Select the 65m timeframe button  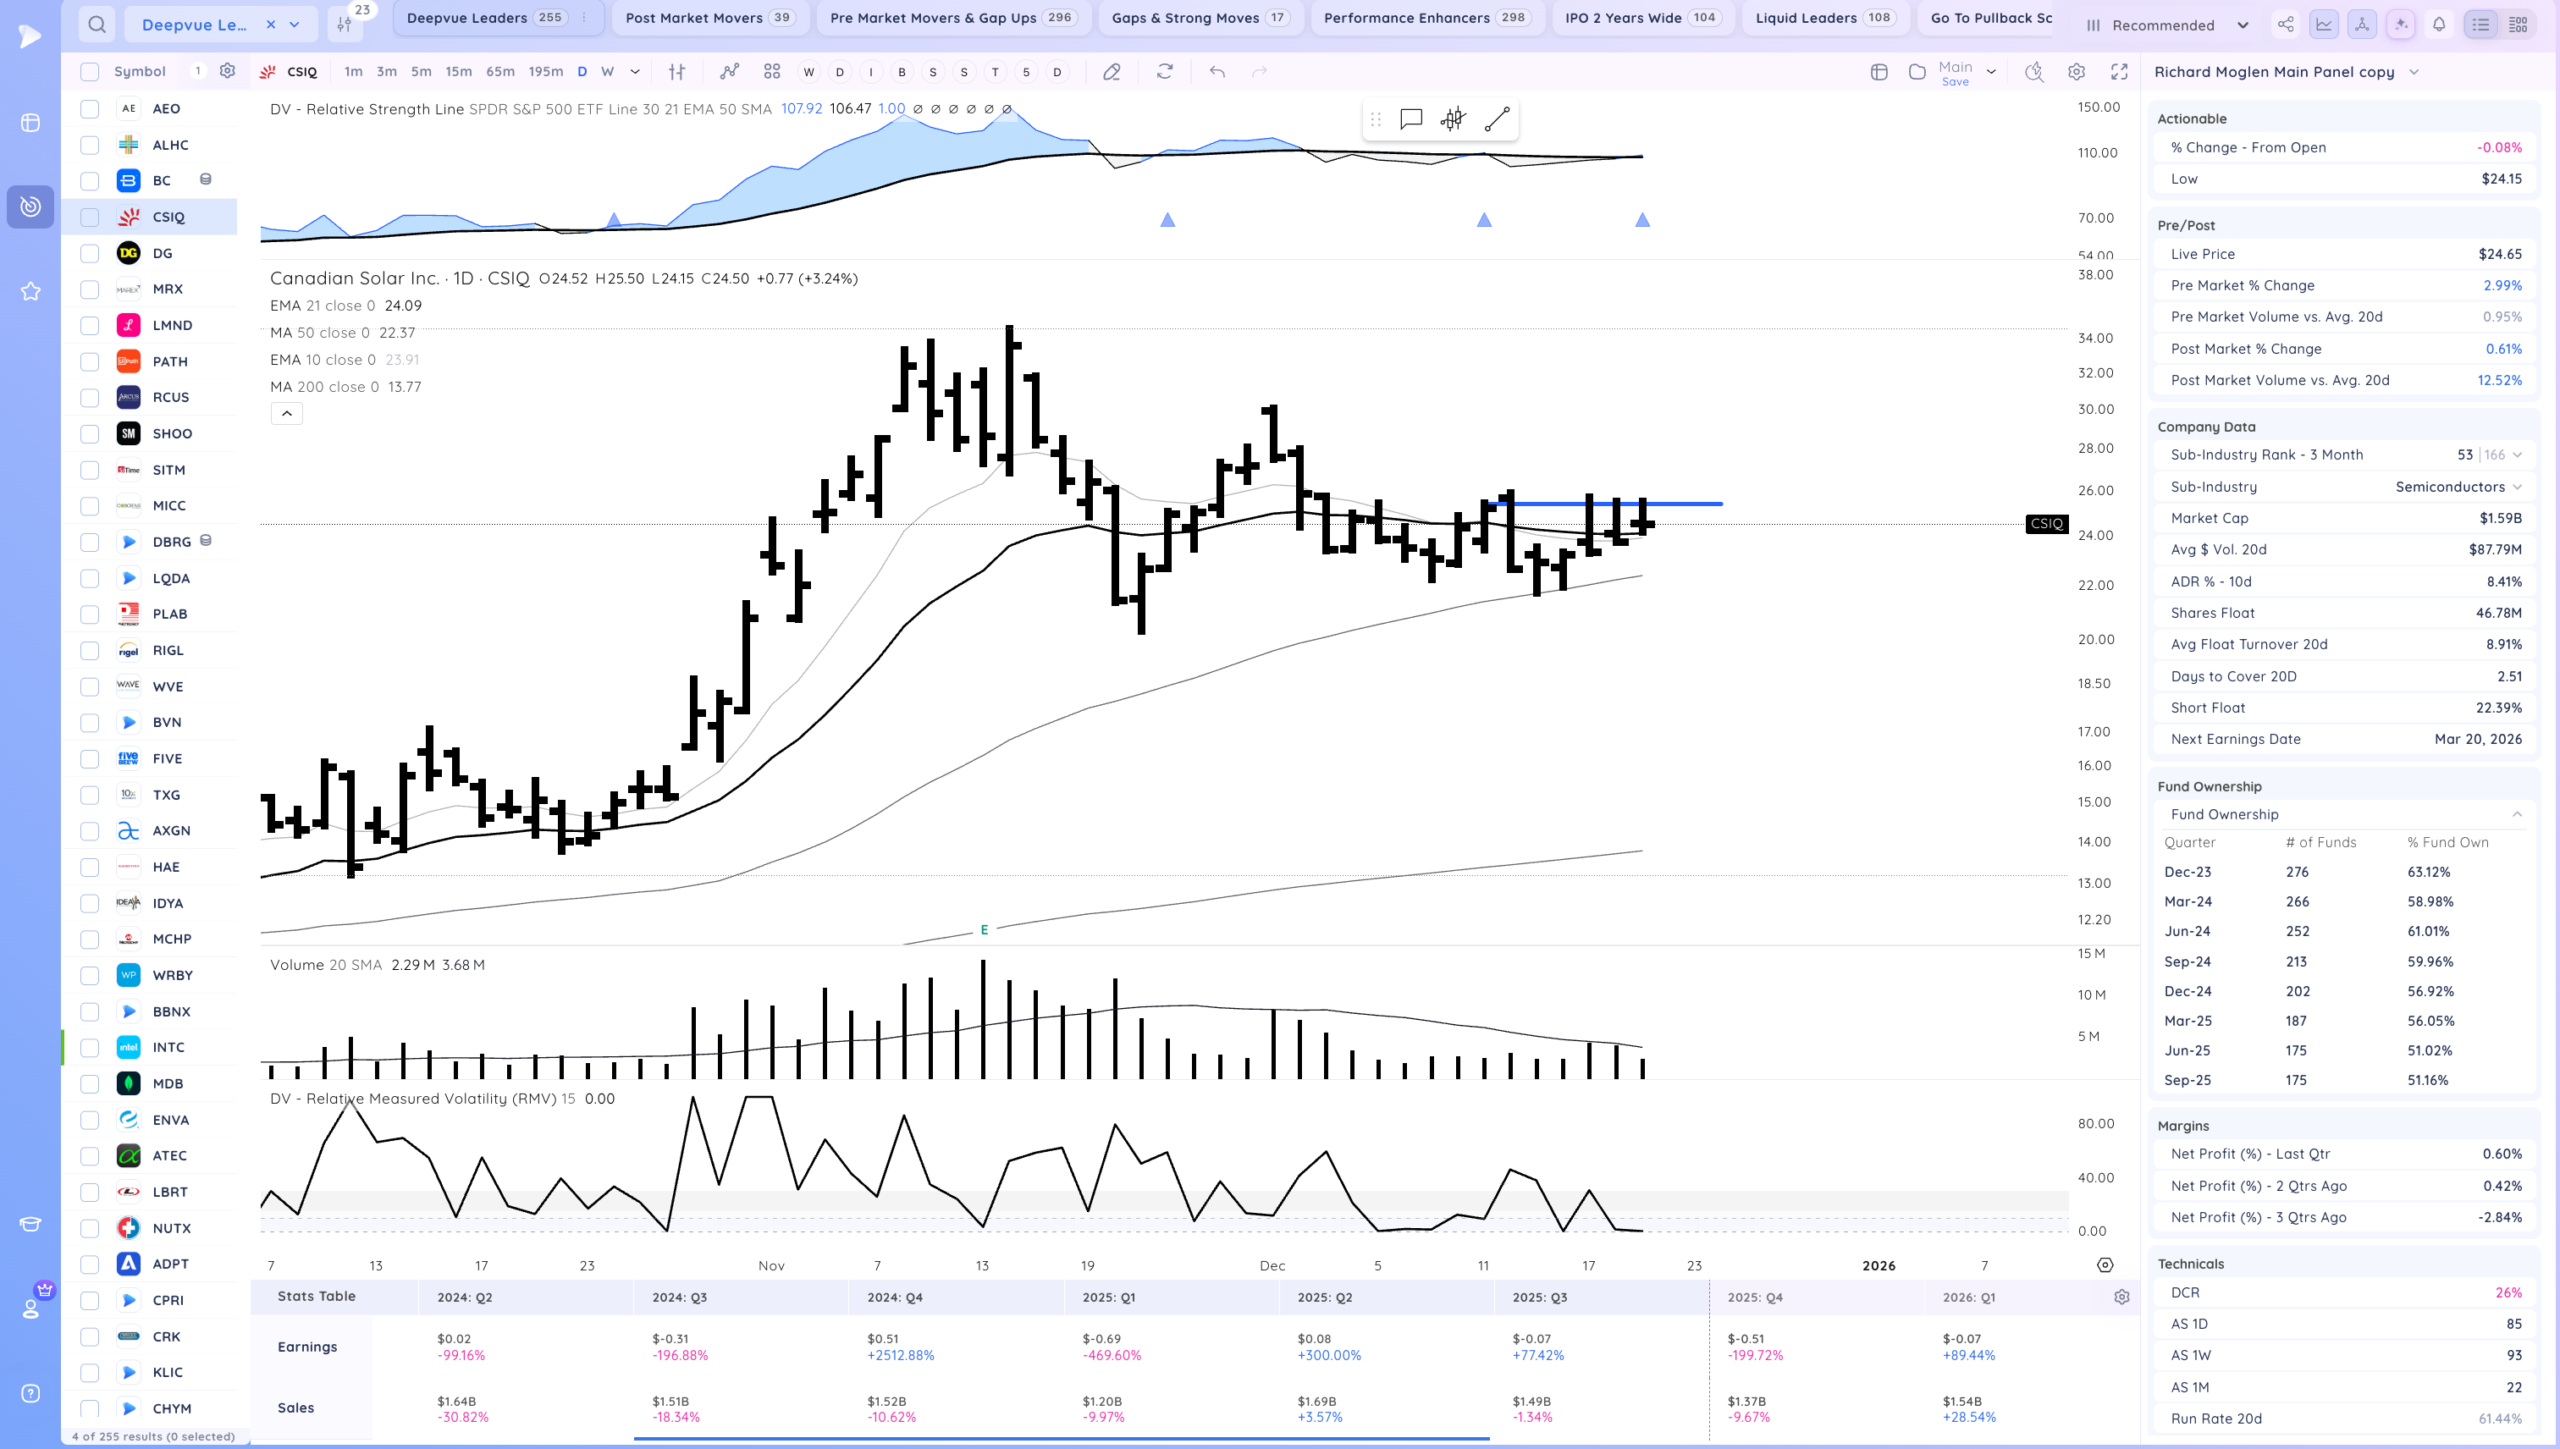[x=500, y=71]
